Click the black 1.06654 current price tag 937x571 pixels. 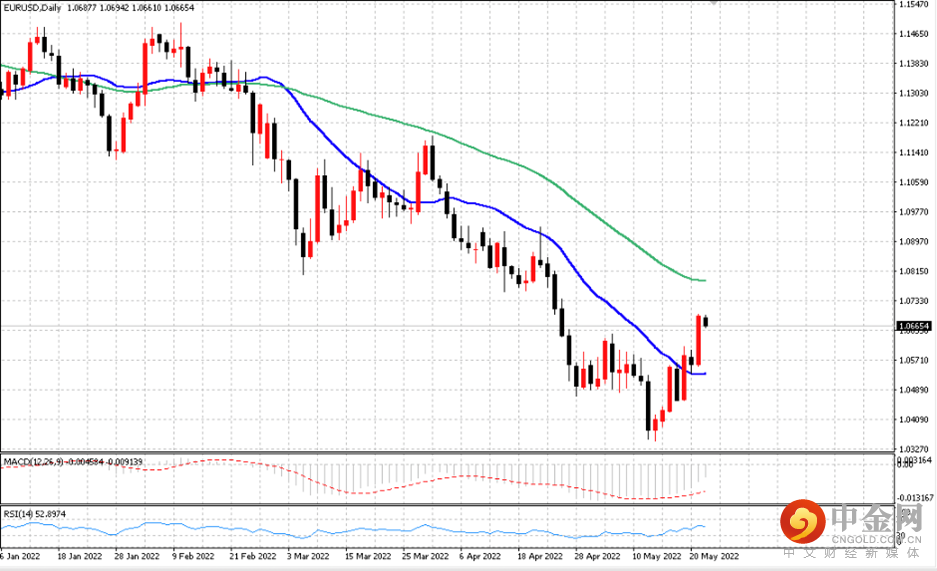pyautogui.click(x=914, y=326)
